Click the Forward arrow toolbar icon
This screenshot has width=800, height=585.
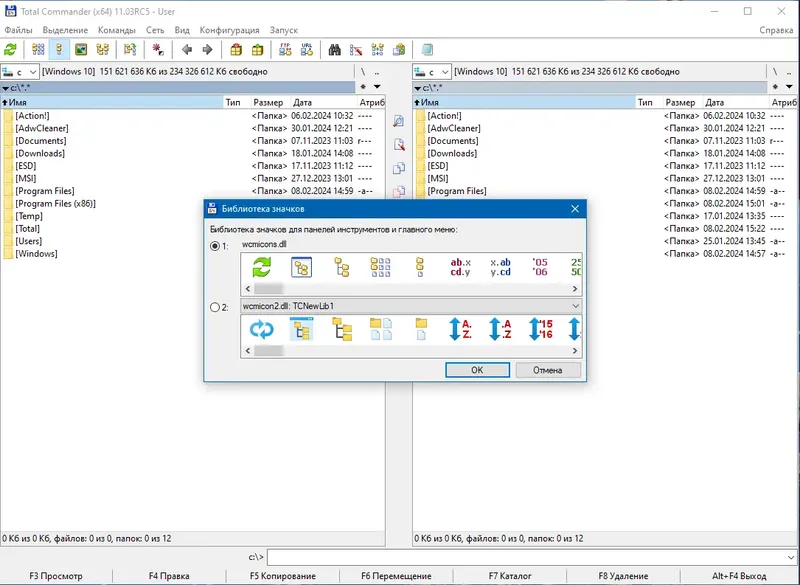[207, 49]
